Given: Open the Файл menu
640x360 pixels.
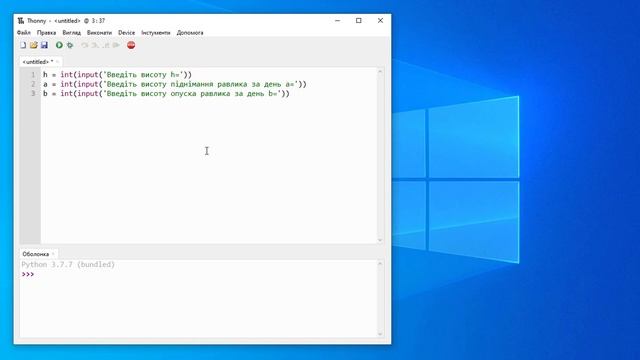Looking at the screenshot, I should (24, 33).
